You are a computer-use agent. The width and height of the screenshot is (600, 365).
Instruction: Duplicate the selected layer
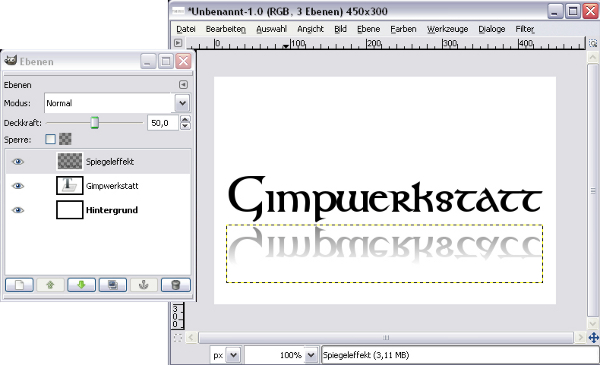[x=113, y=285]
